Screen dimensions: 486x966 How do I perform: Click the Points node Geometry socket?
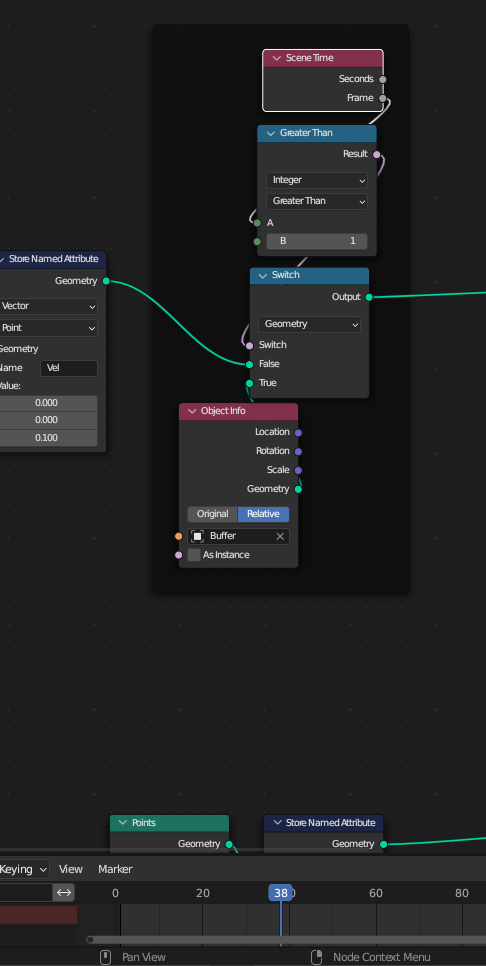click(229, 844)
